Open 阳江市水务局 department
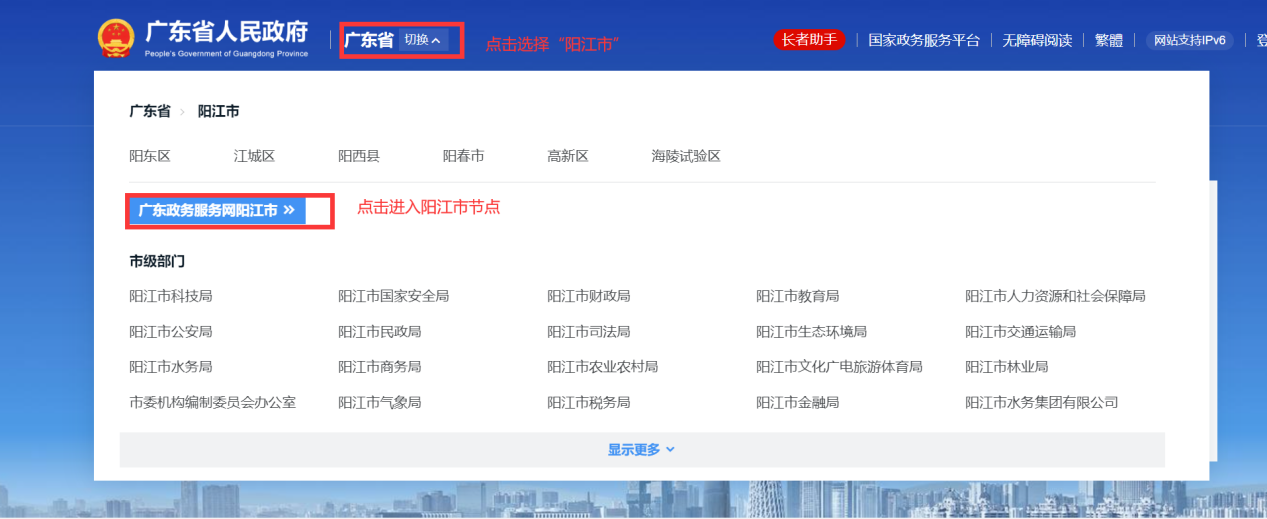Viewport: 1267px width, 519px height. point(171,367)
